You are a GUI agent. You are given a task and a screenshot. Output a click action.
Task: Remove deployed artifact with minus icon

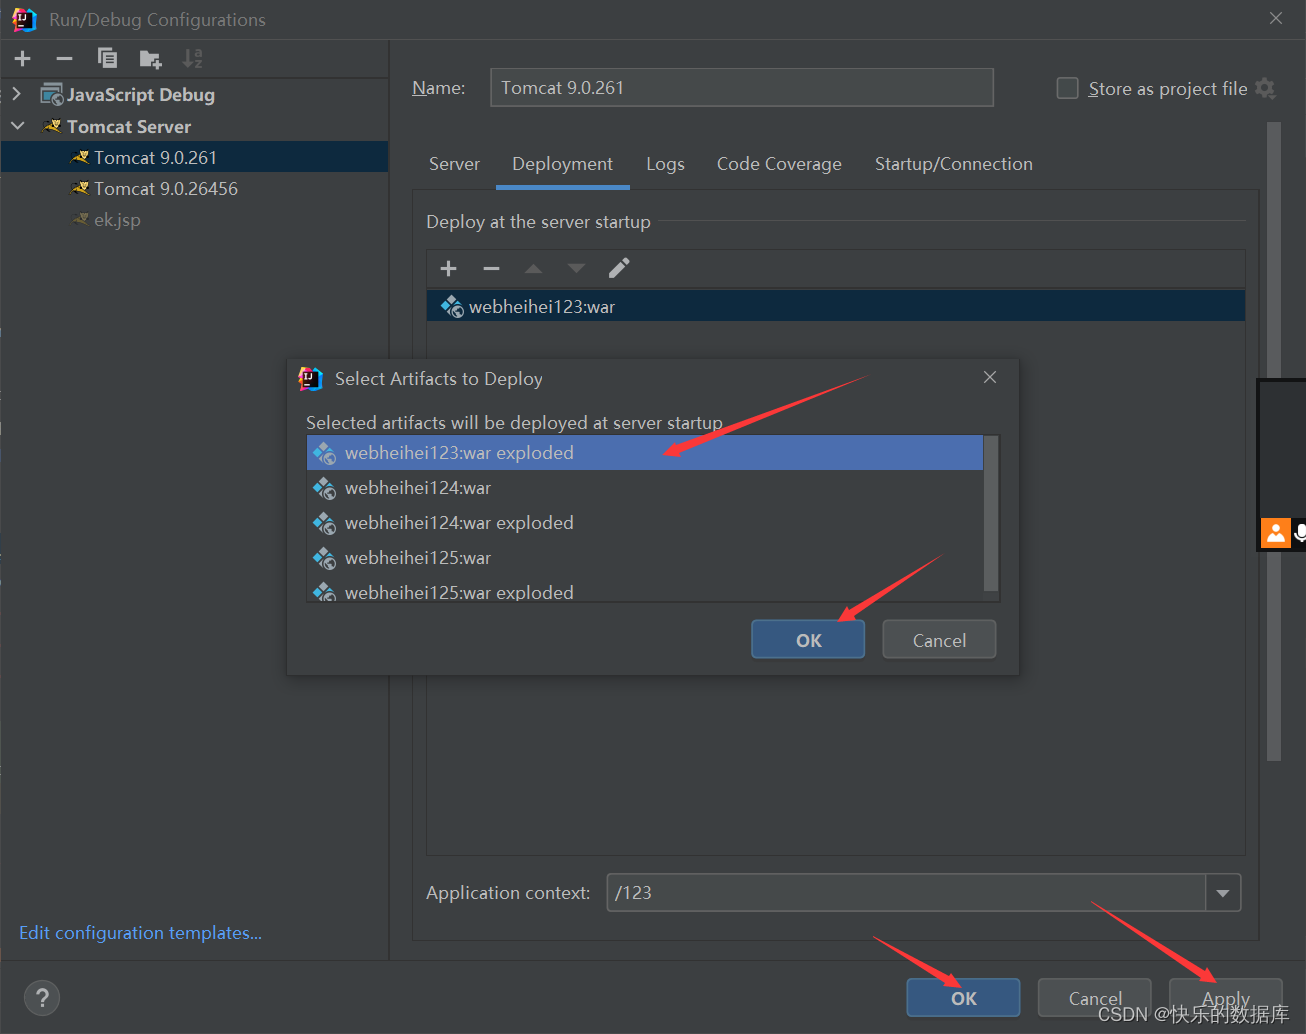491,268
